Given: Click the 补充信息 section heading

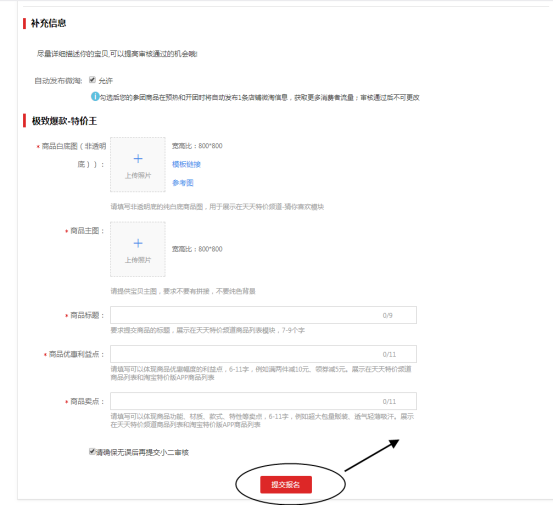Looking at the screenshot, I should (x=48, y=23).
